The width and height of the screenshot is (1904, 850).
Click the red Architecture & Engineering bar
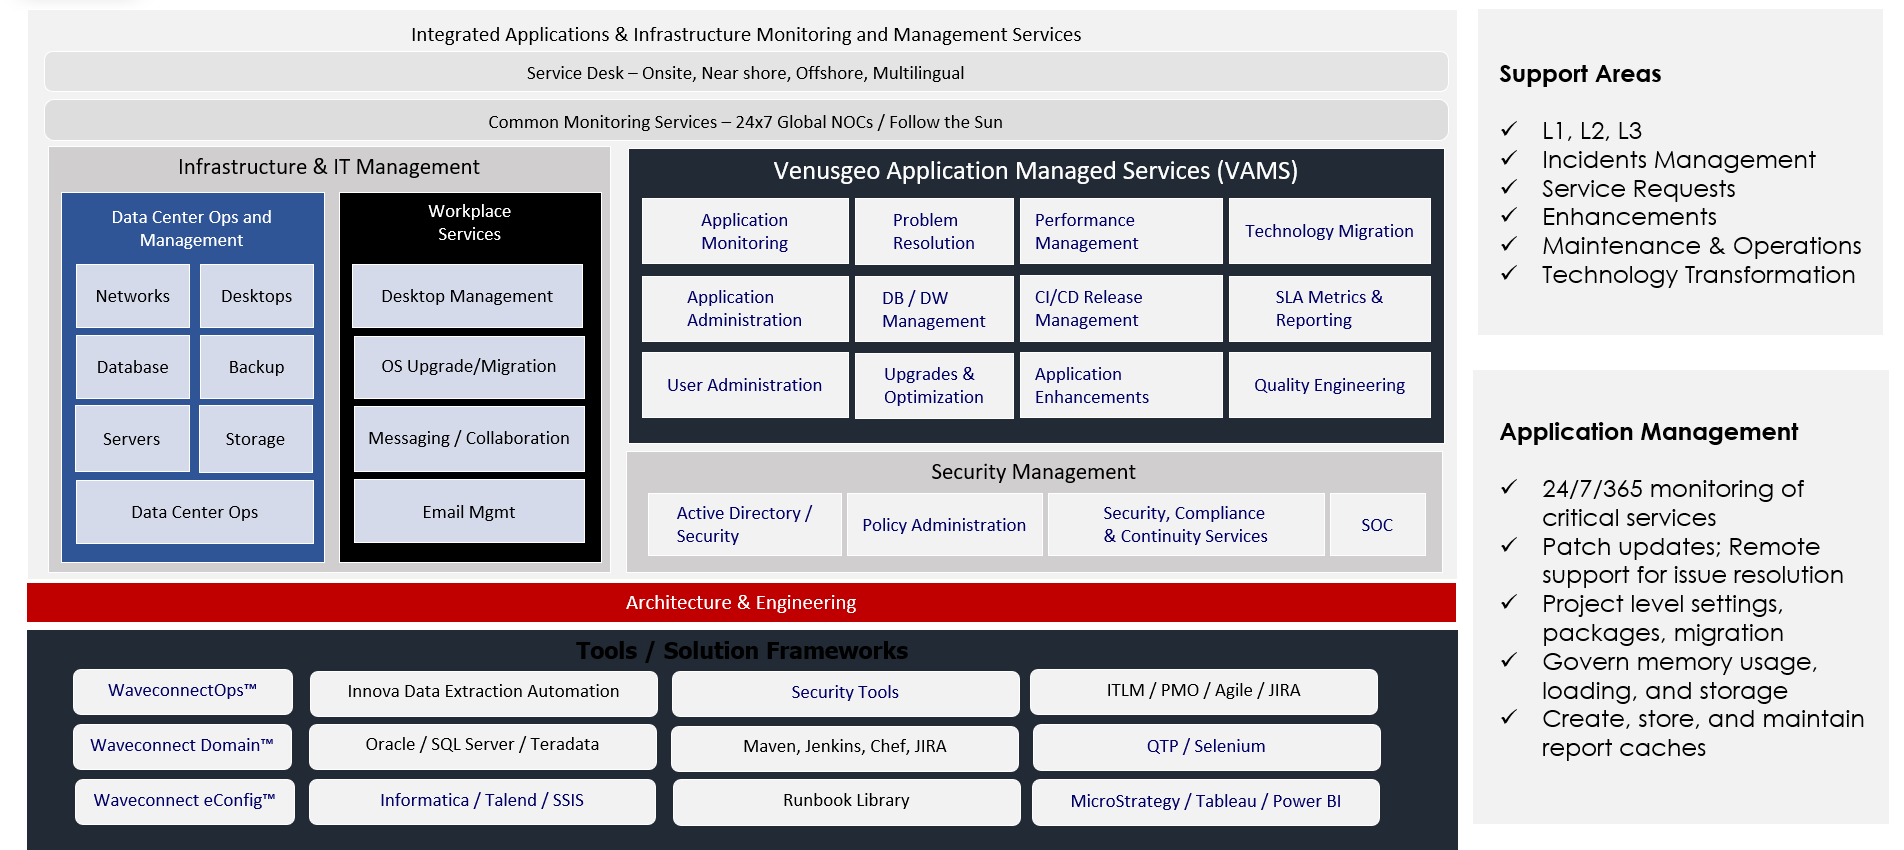coord(741,603)
